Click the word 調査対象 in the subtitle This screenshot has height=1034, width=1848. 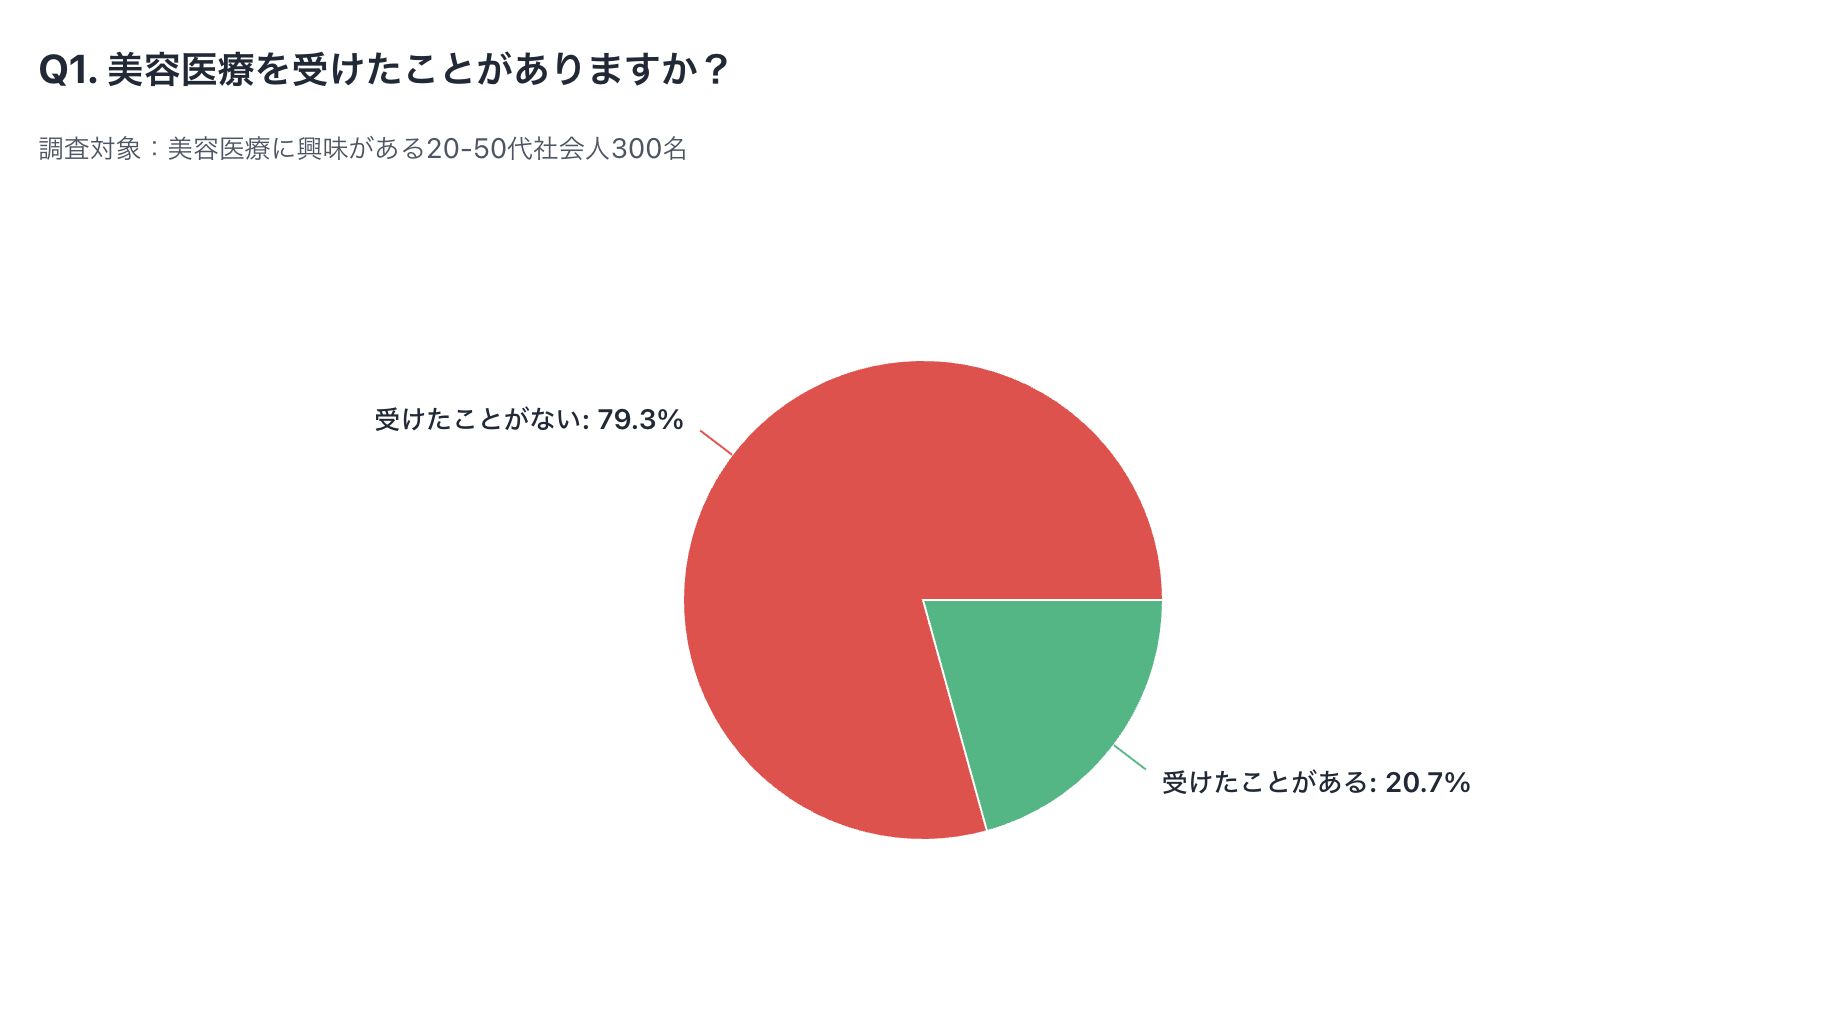[x=90, y=149]
